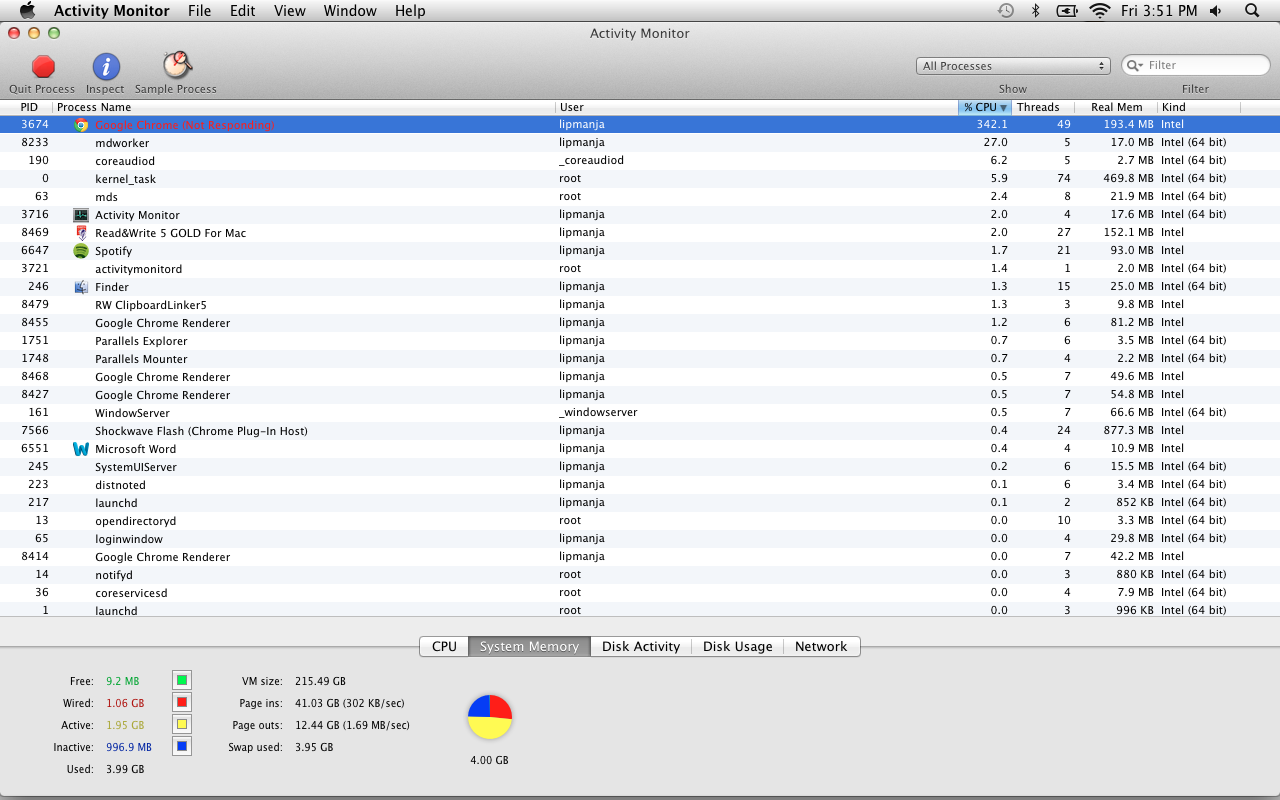Screen dimensions: 1280x800
Task: Click the volume speaker icon
Action: click(1216, 10)
